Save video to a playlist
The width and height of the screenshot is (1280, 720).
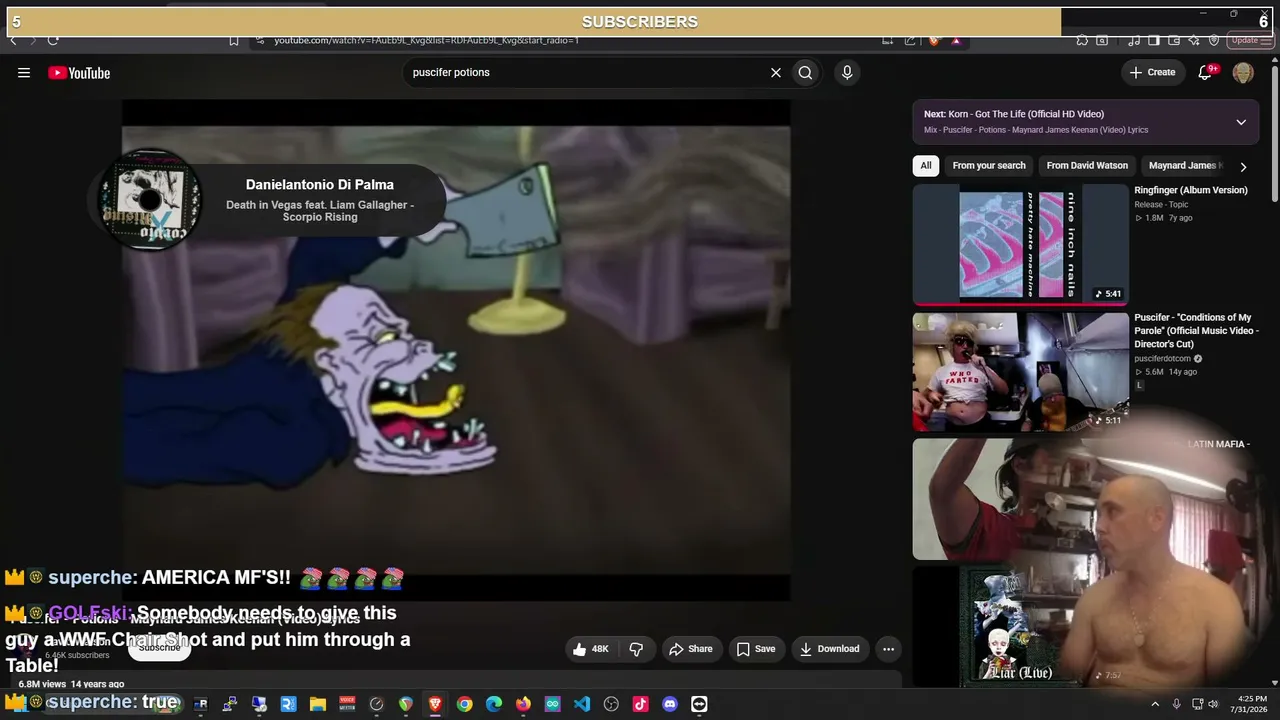tap(756, 649)
